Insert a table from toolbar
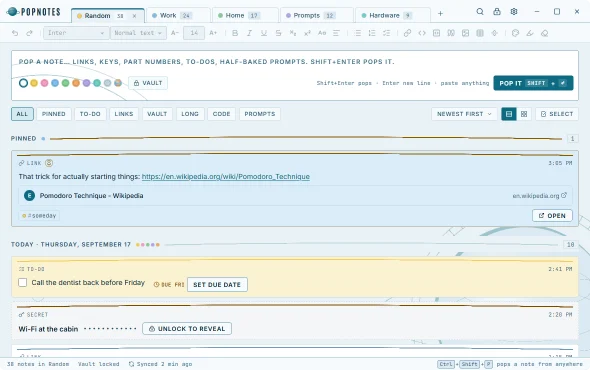590x370 pixels. tap(480, 33)
